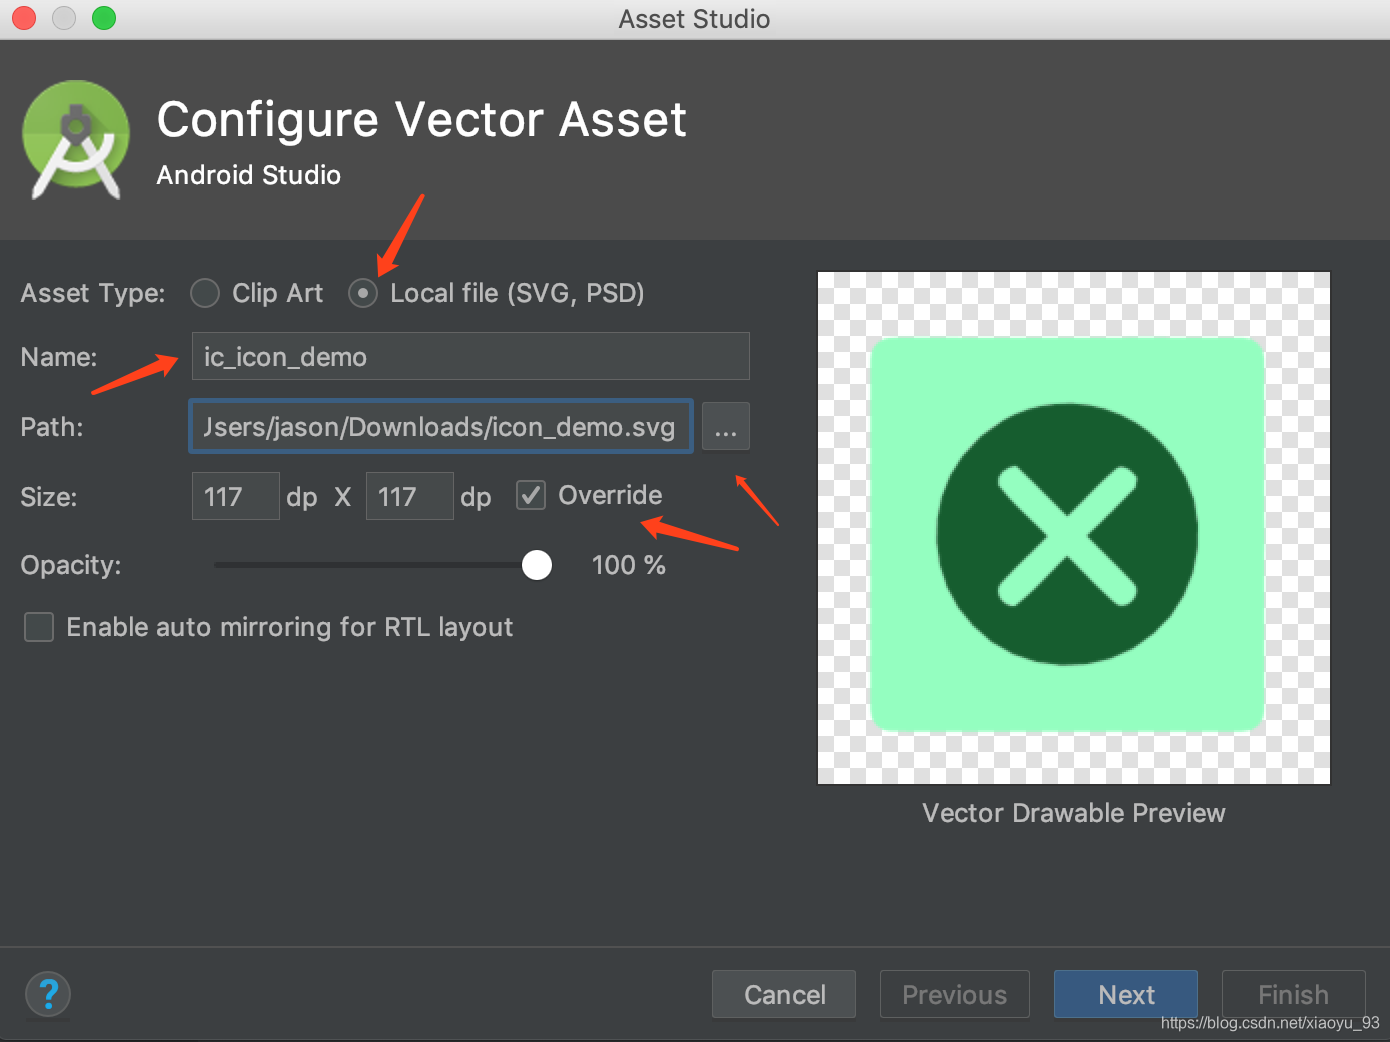Click the green maximize button in title bar
The height and width of the screenshot is (1042, 1390).
(103, 17)
